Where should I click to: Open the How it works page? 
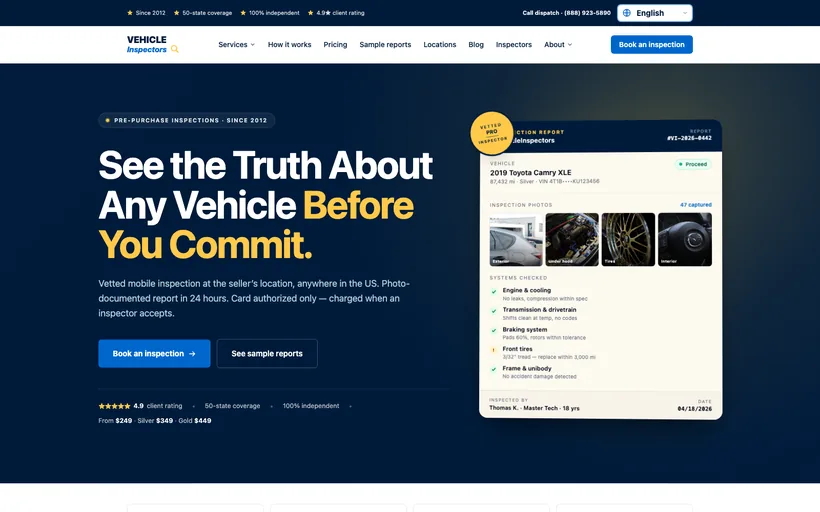pos(289,44)
